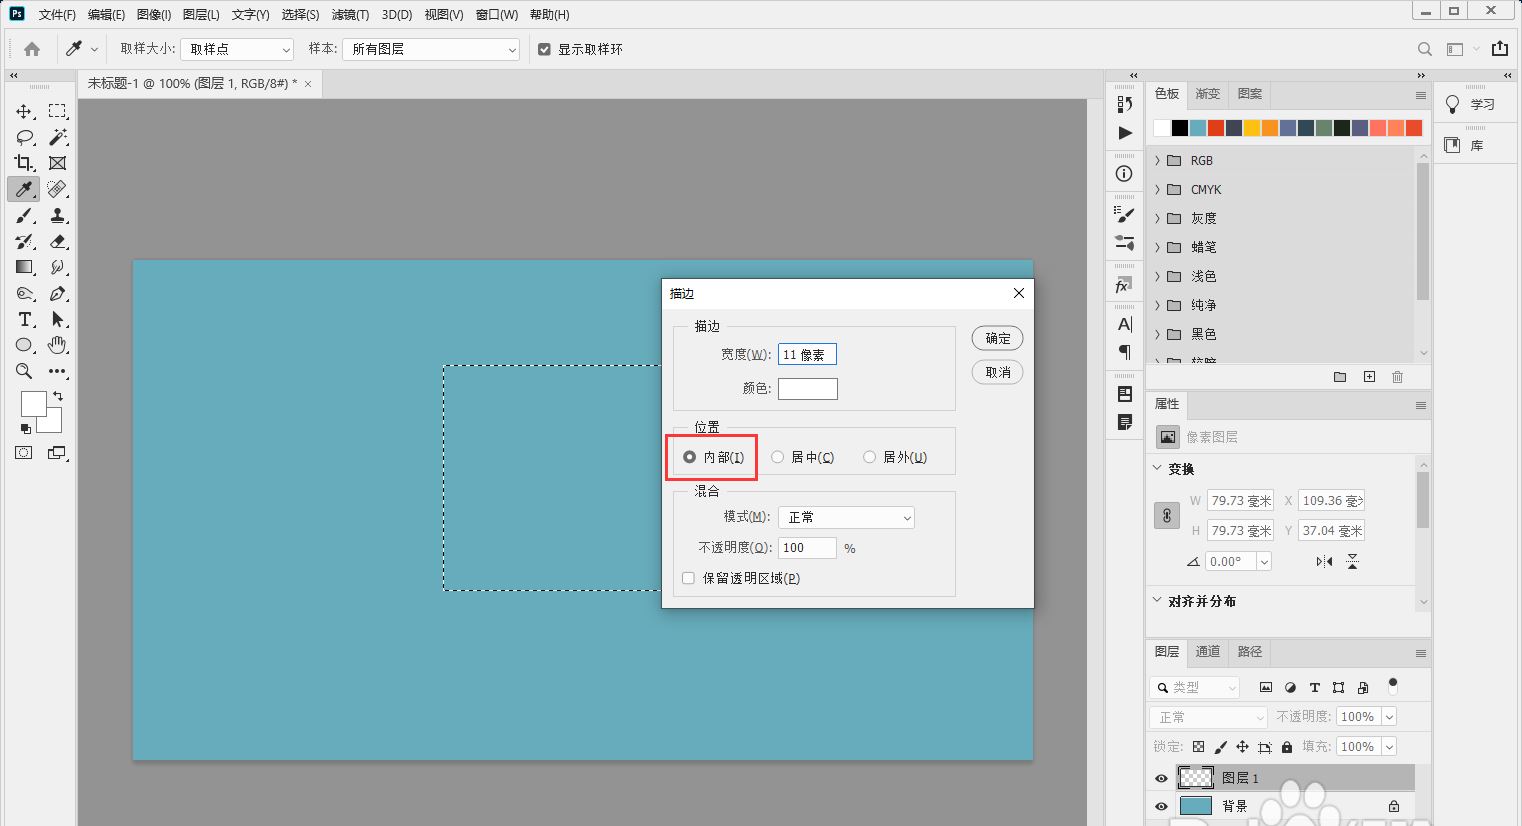Hide the 图层 1 layer visibility
This screenshot has width=1522, height=826.
[1161, 778]
